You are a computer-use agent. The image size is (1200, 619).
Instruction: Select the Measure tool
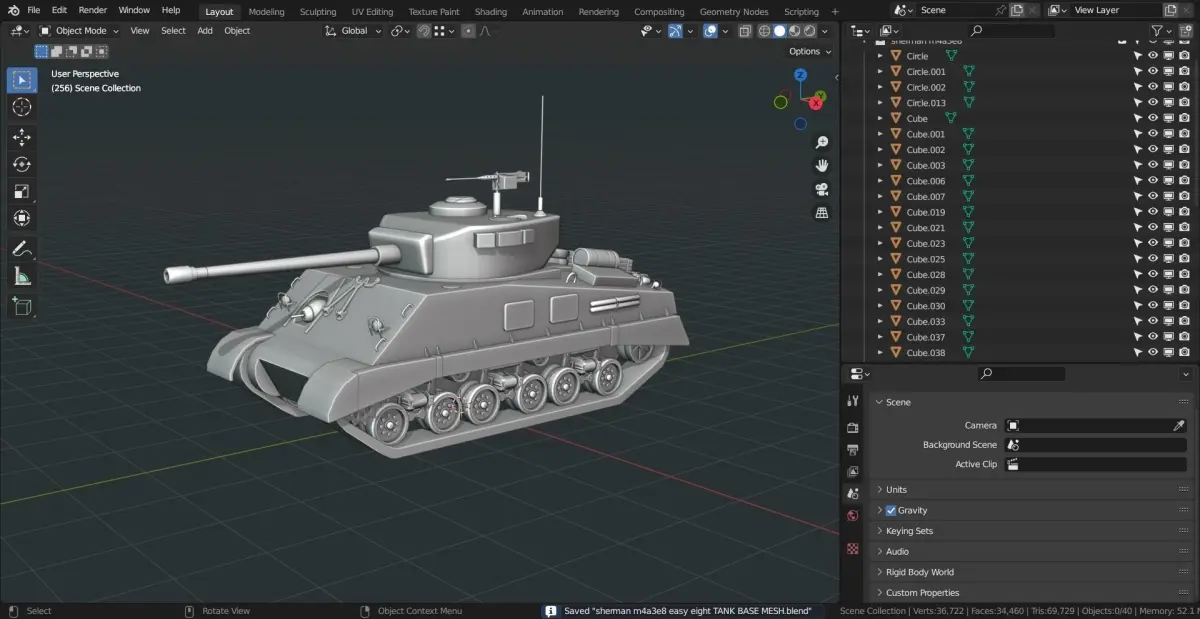[22, 276]
